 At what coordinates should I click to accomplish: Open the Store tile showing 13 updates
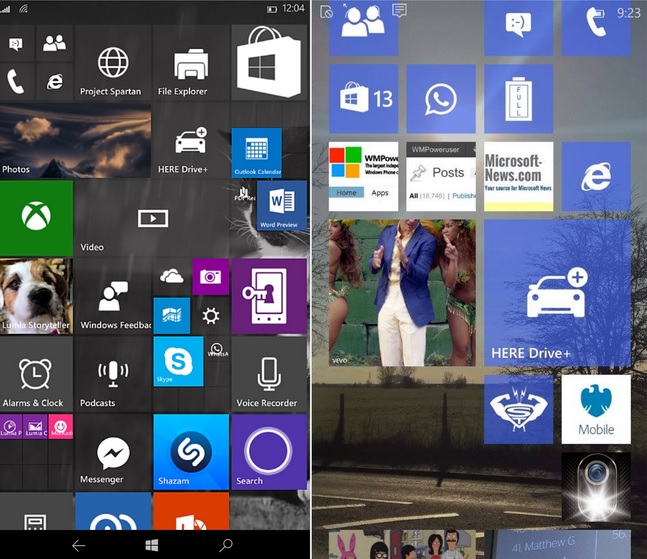pos(363,99)
